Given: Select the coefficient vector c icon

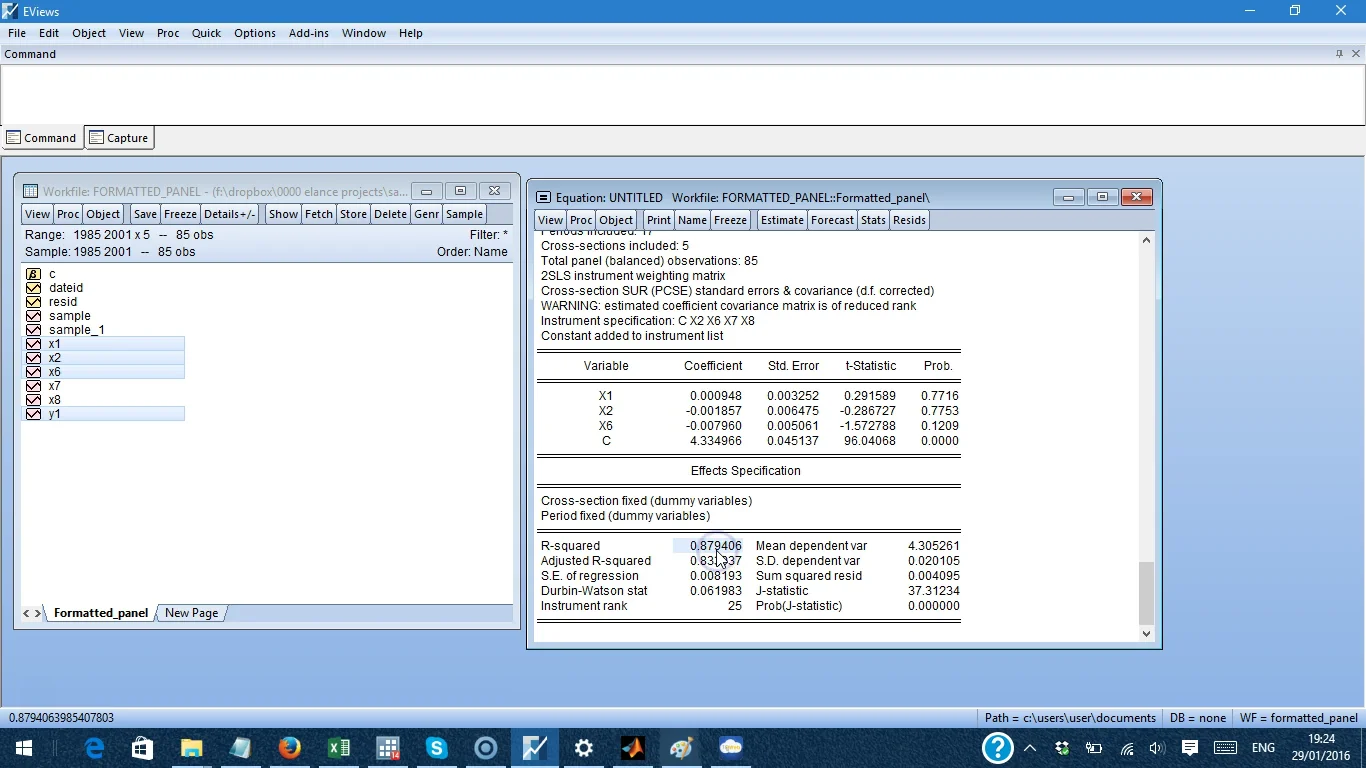Looking at the screenshot, I should point(33,274).
